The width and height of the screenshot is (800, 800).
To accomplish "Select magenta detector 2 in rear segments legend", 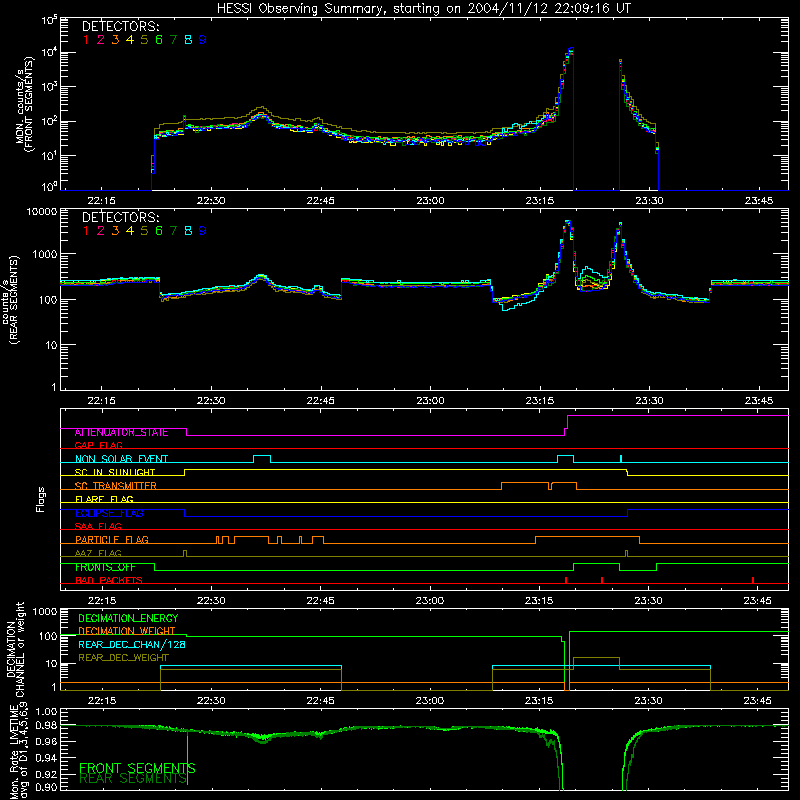I will [101, 231].
